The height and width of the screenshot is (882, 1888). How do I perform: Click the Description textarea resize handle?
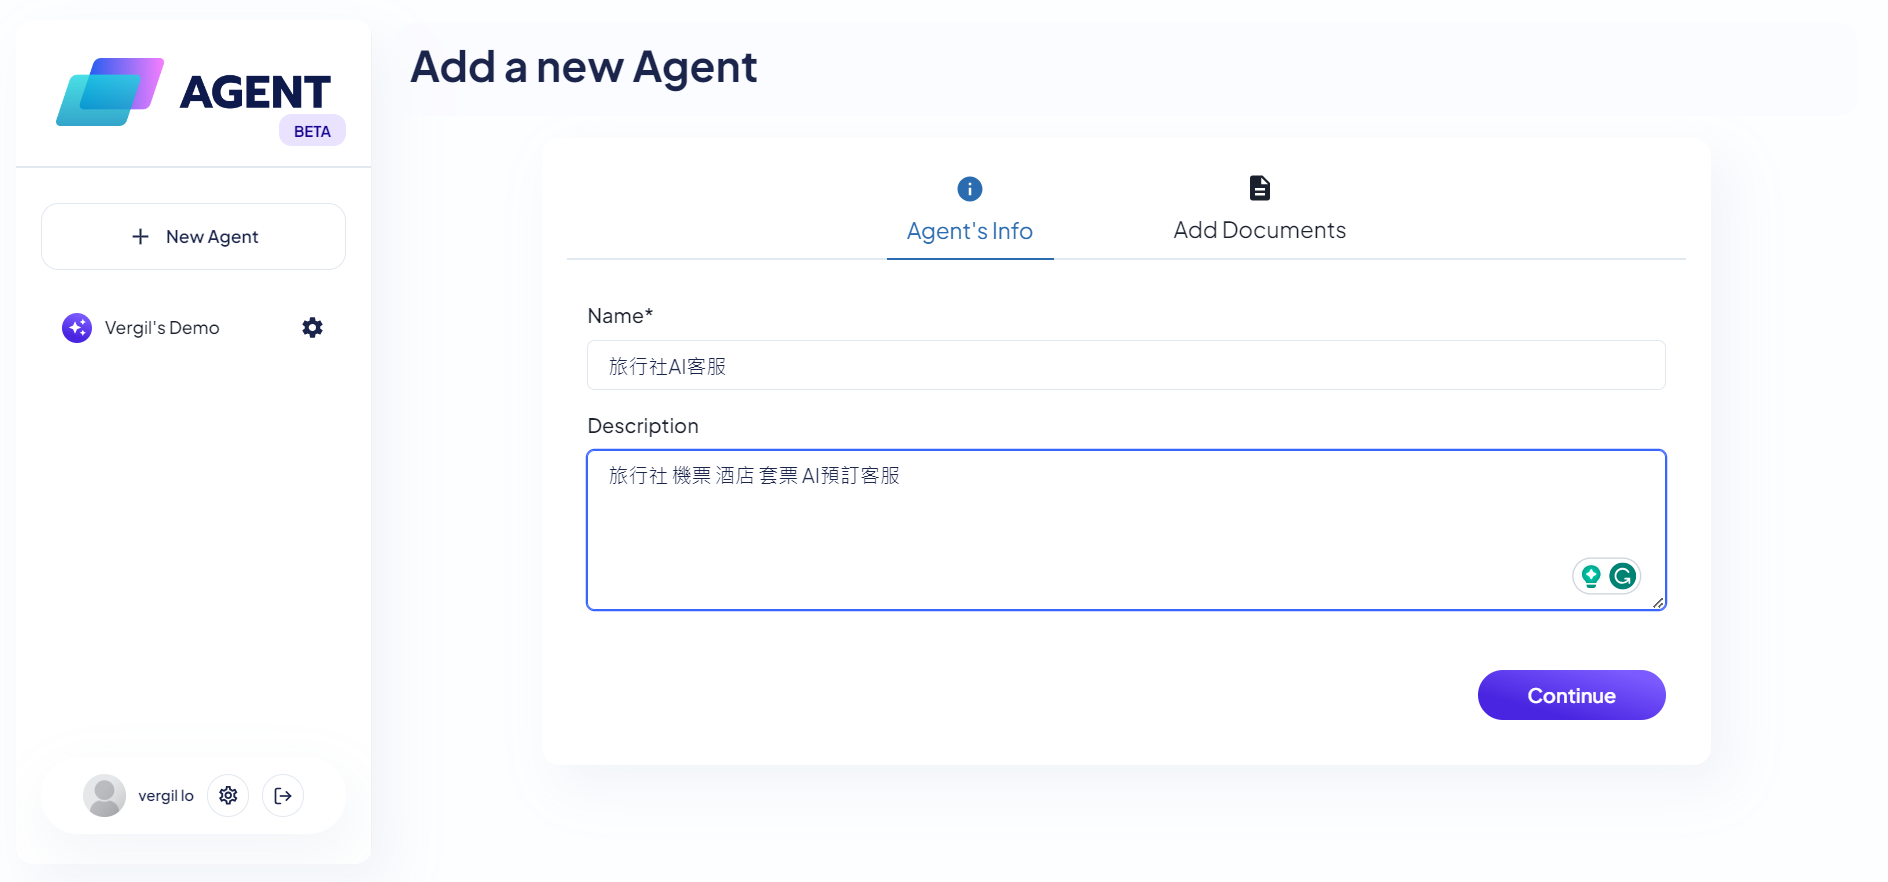[x=1658, y=603]
